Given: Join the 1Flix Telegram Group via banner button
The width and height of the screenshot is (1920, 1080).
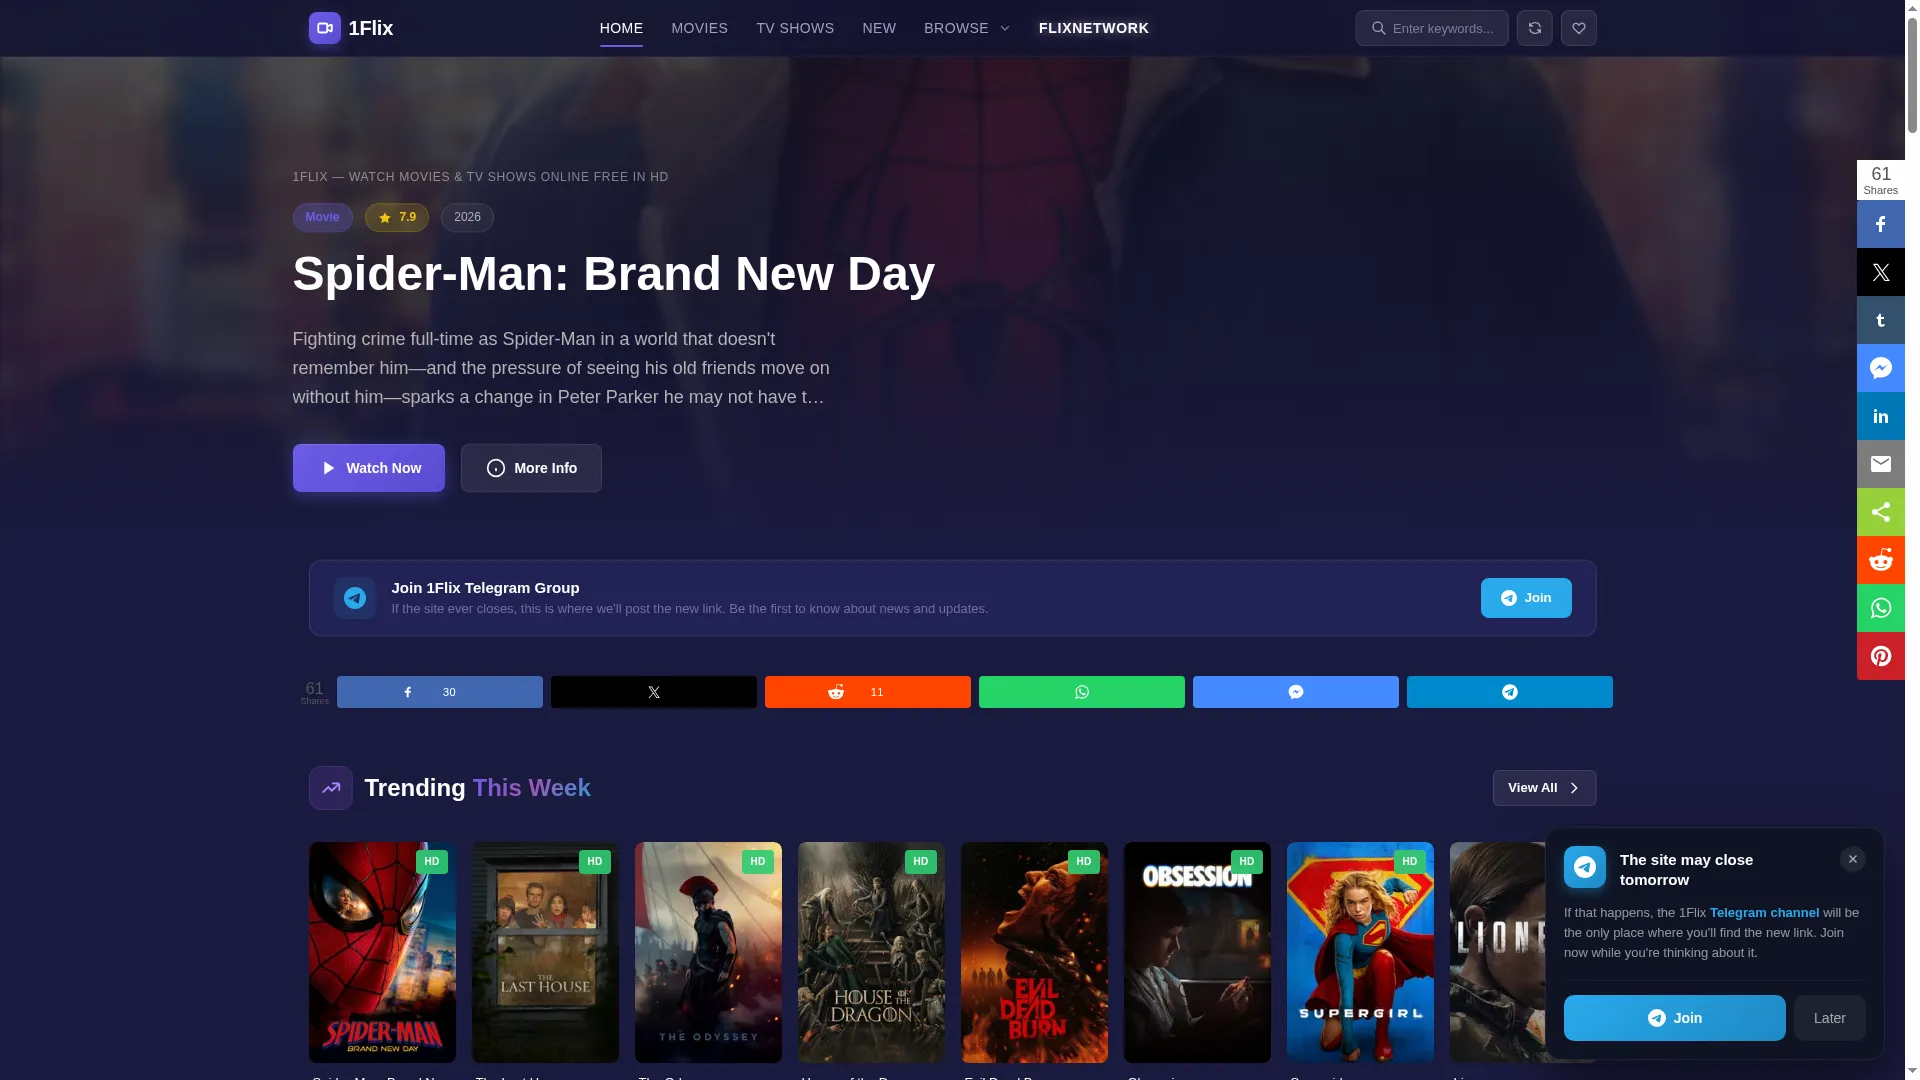Looking at the screenshot, I should 1526,598.
